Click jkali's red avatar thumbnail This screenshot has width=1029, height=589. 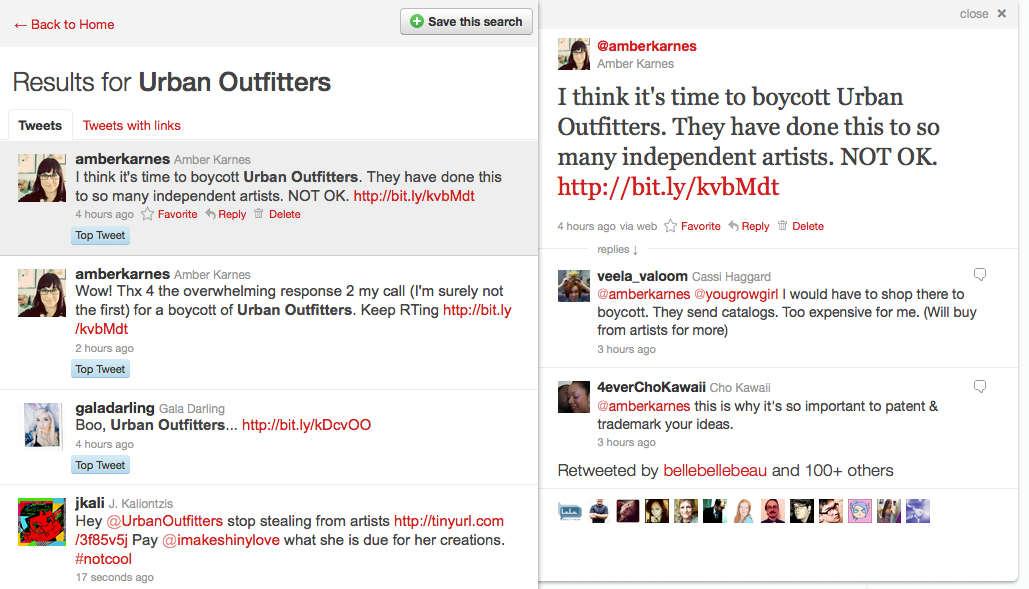[x=42, y=521]
